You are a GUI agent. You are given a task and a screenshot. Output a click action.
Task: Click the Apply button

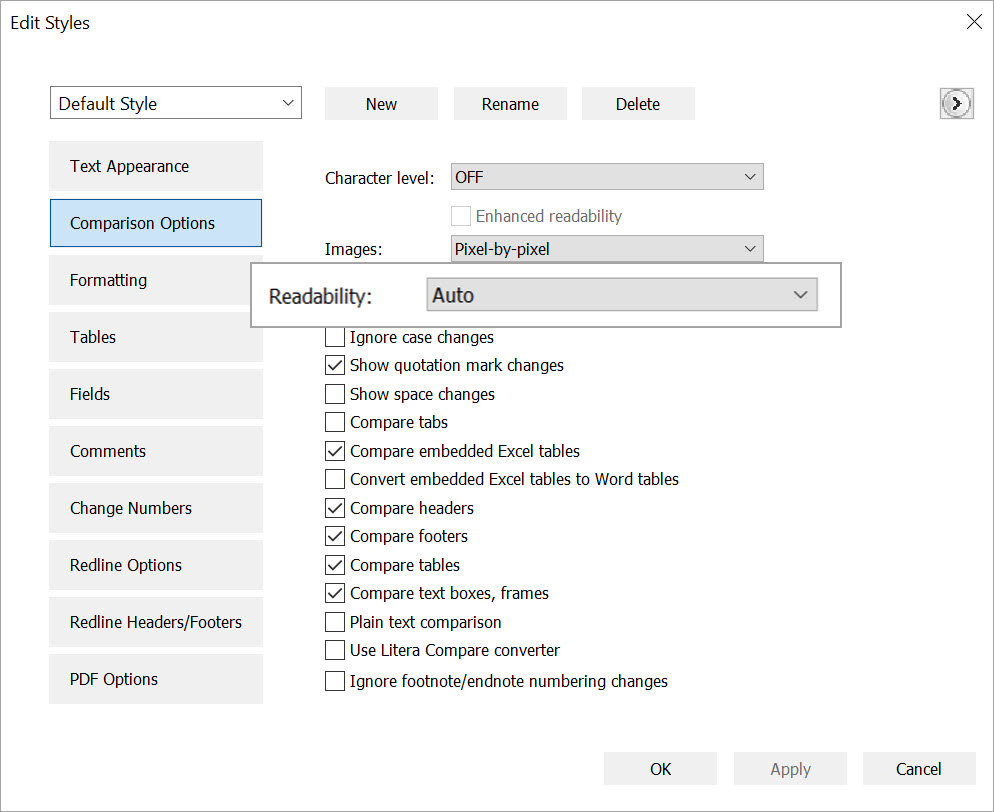[791, 769]
